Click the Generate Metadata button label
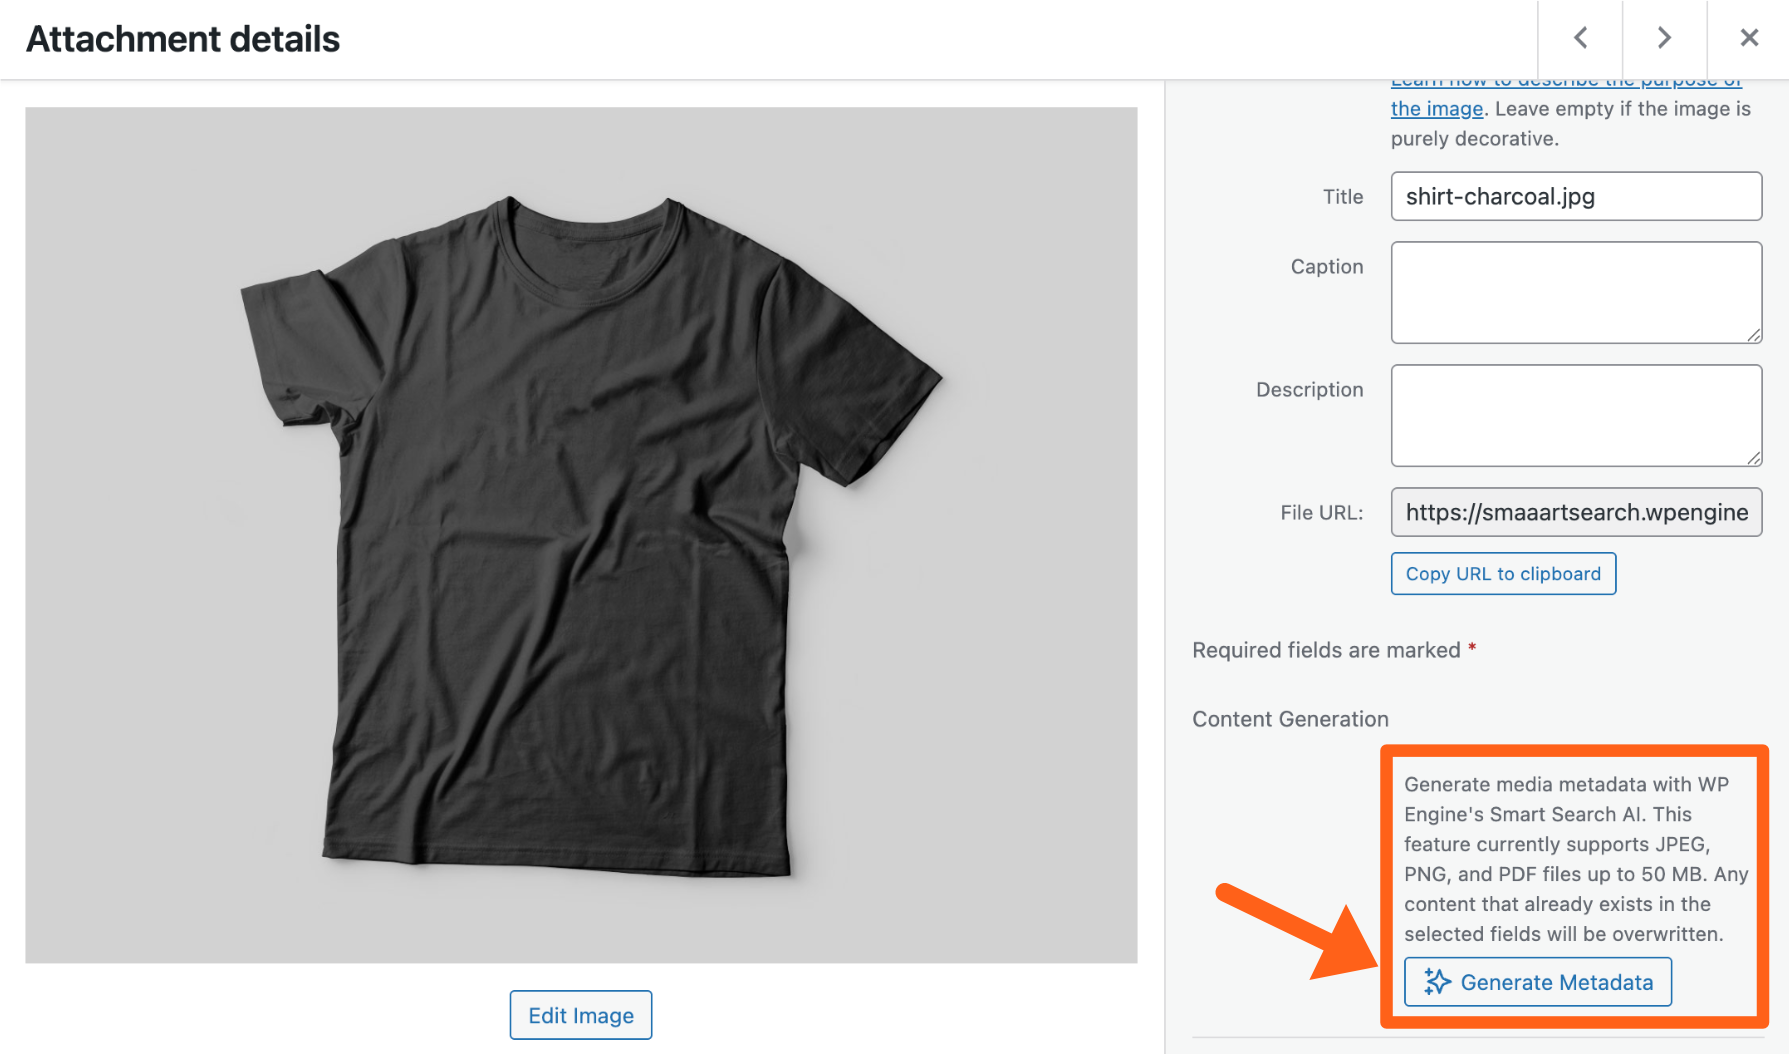This screenshot has height=1054, width=1789. [1556, 982]
